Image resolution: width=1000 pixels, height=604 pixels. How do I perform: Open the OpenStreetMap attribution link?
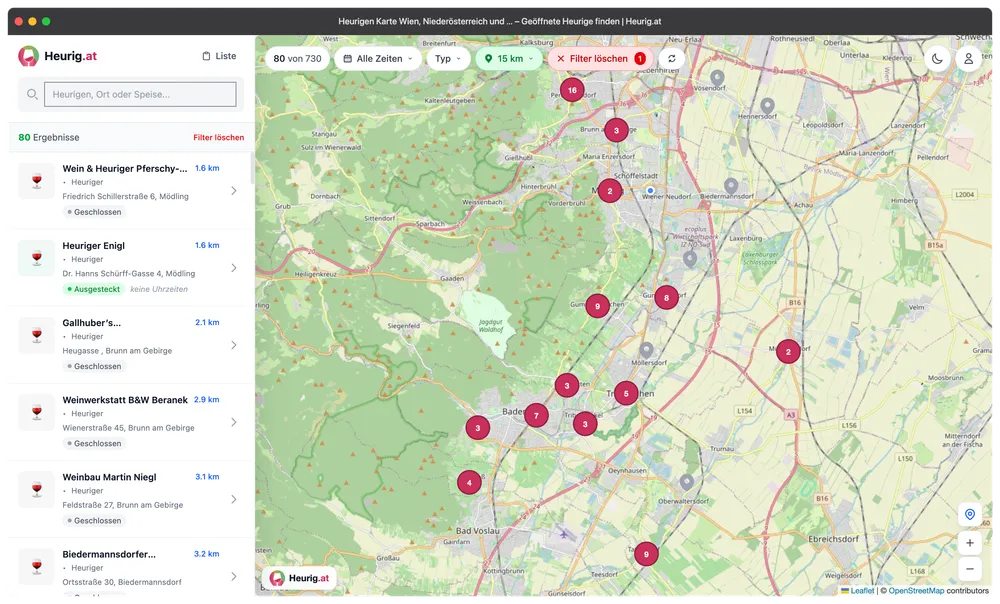point(916,591)
